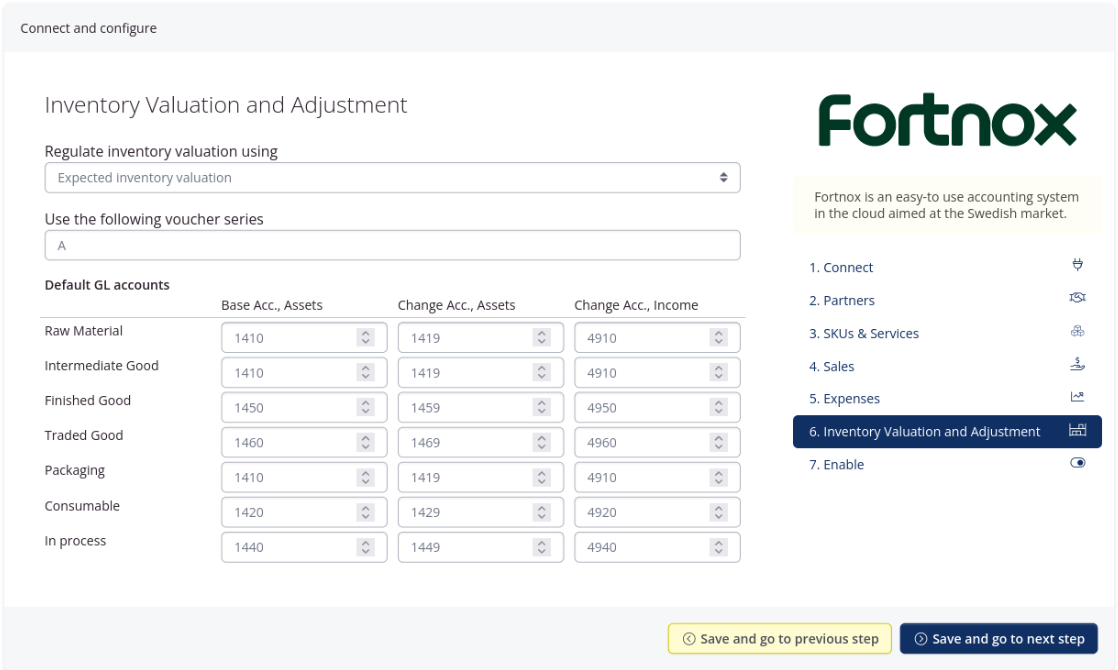Click the warehouse shelf icon on Inventory step

tap(1077, 431)
